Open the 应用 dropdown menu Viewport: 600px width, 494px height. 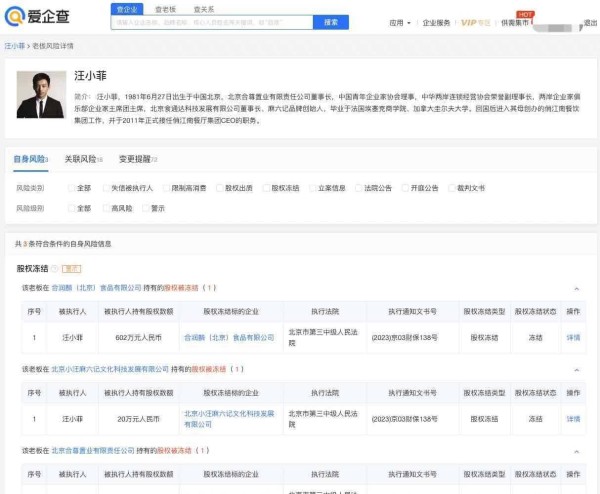pos(400,23)
